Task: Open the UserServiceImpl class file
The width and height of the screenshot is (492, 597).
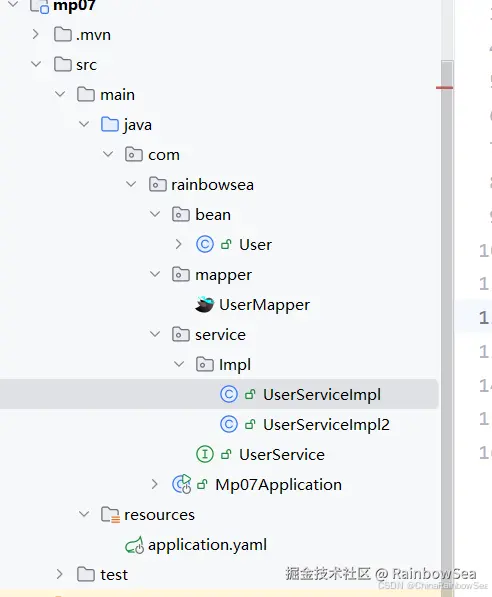Action: coord(322,395)
